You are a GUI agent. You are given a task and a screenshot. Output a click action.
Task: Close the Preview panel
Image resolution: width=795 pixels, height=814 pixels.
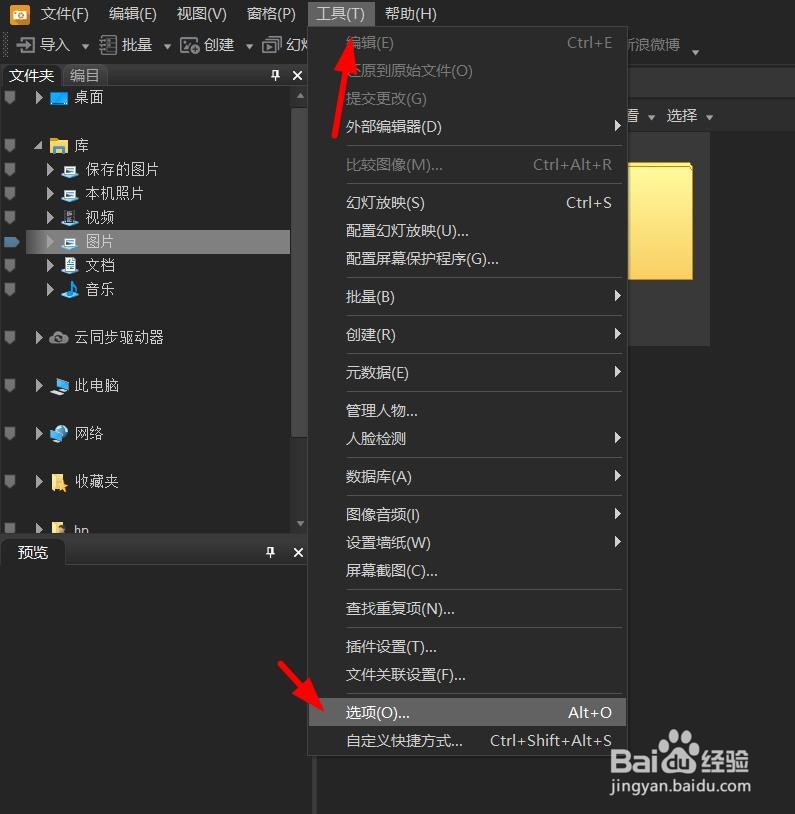[298, 552]
